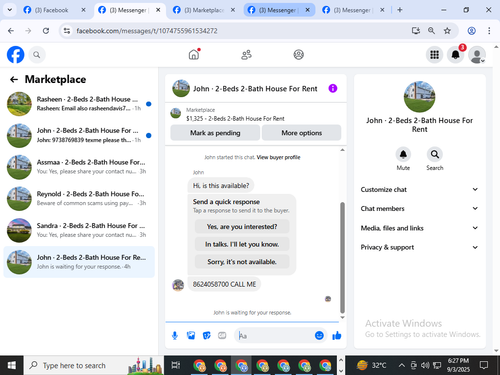The width and height of the screenshot is (500, 375).
Task: Search in conversation with magnifier icon
Action: click(x=435, y=154)
